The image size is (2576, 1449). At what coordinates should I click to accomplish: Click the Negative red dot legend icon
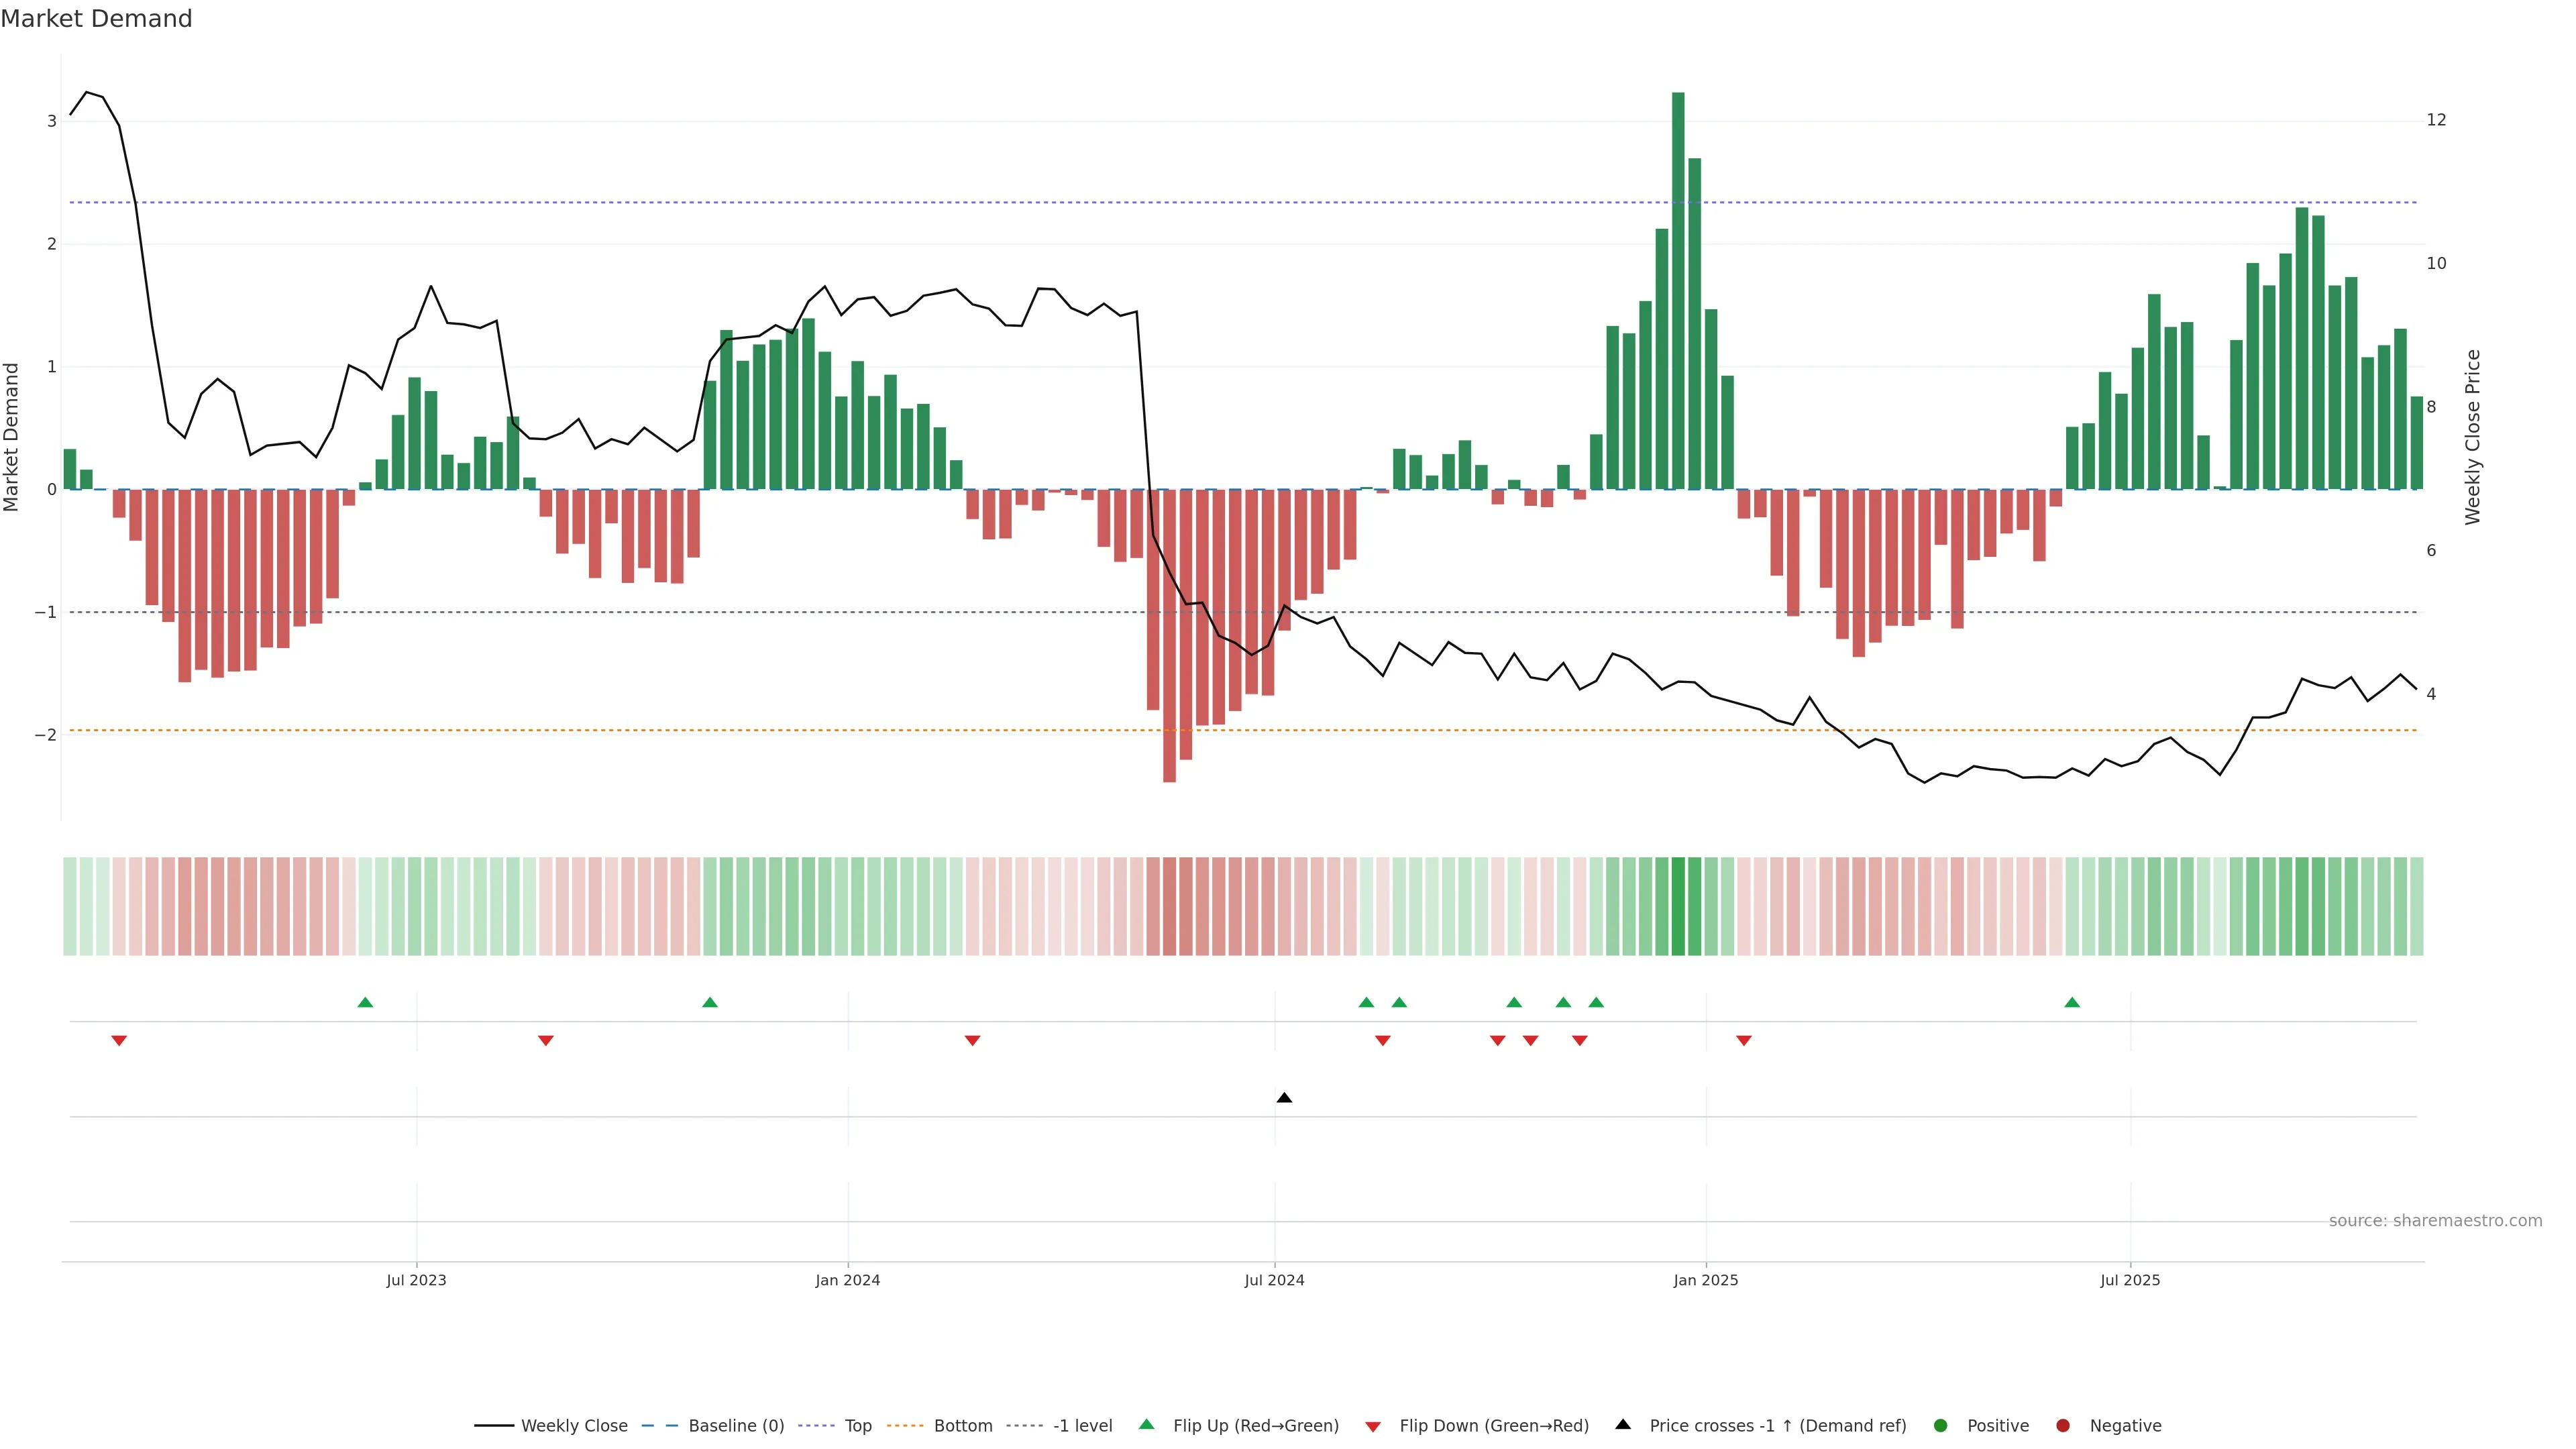2063,1426
